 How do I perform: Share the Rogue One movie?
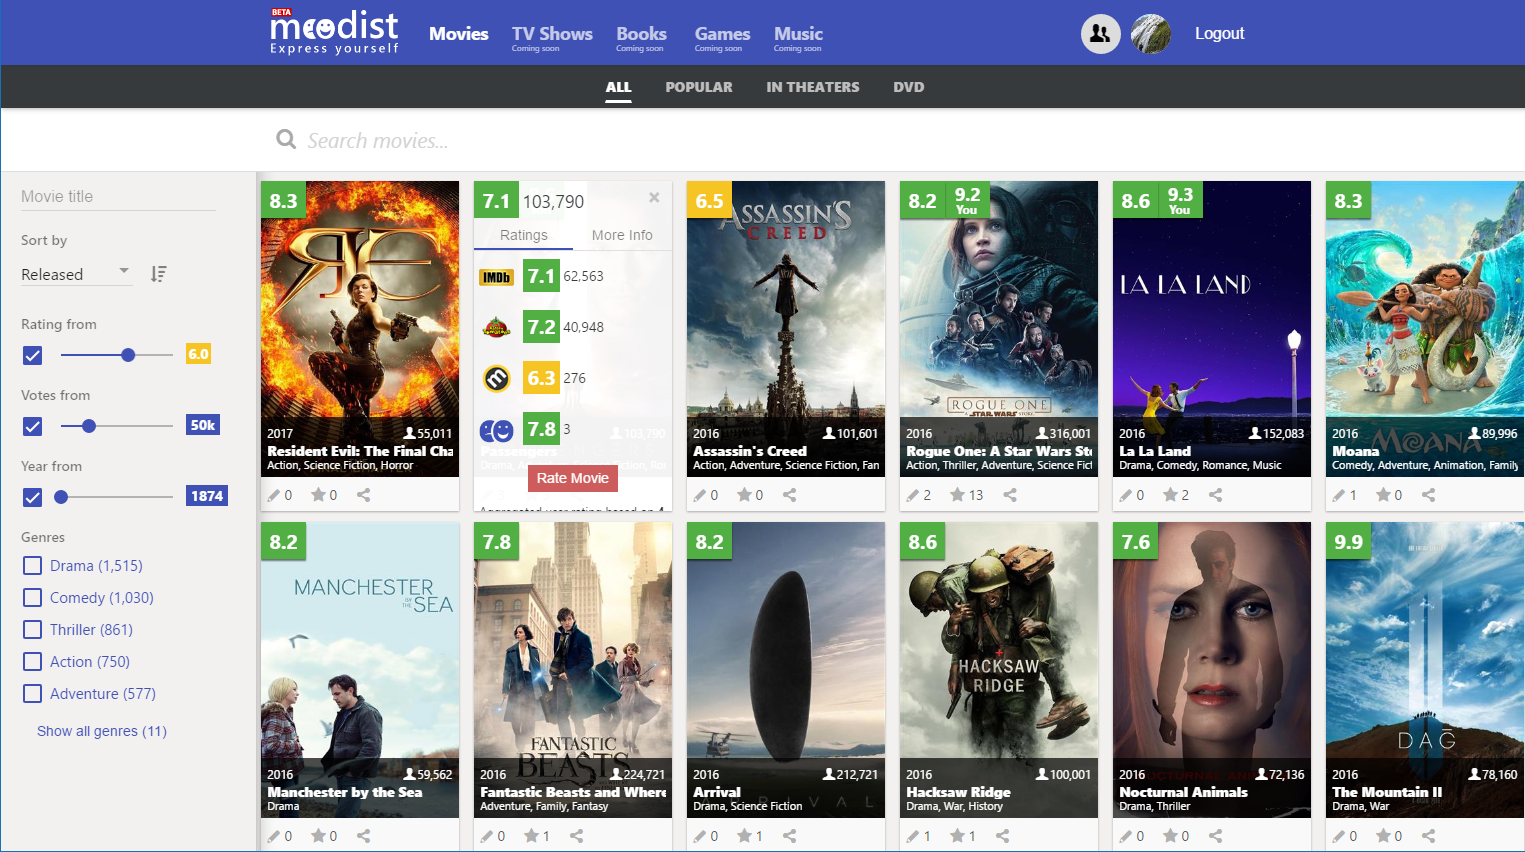click(x=1010, y=495)
